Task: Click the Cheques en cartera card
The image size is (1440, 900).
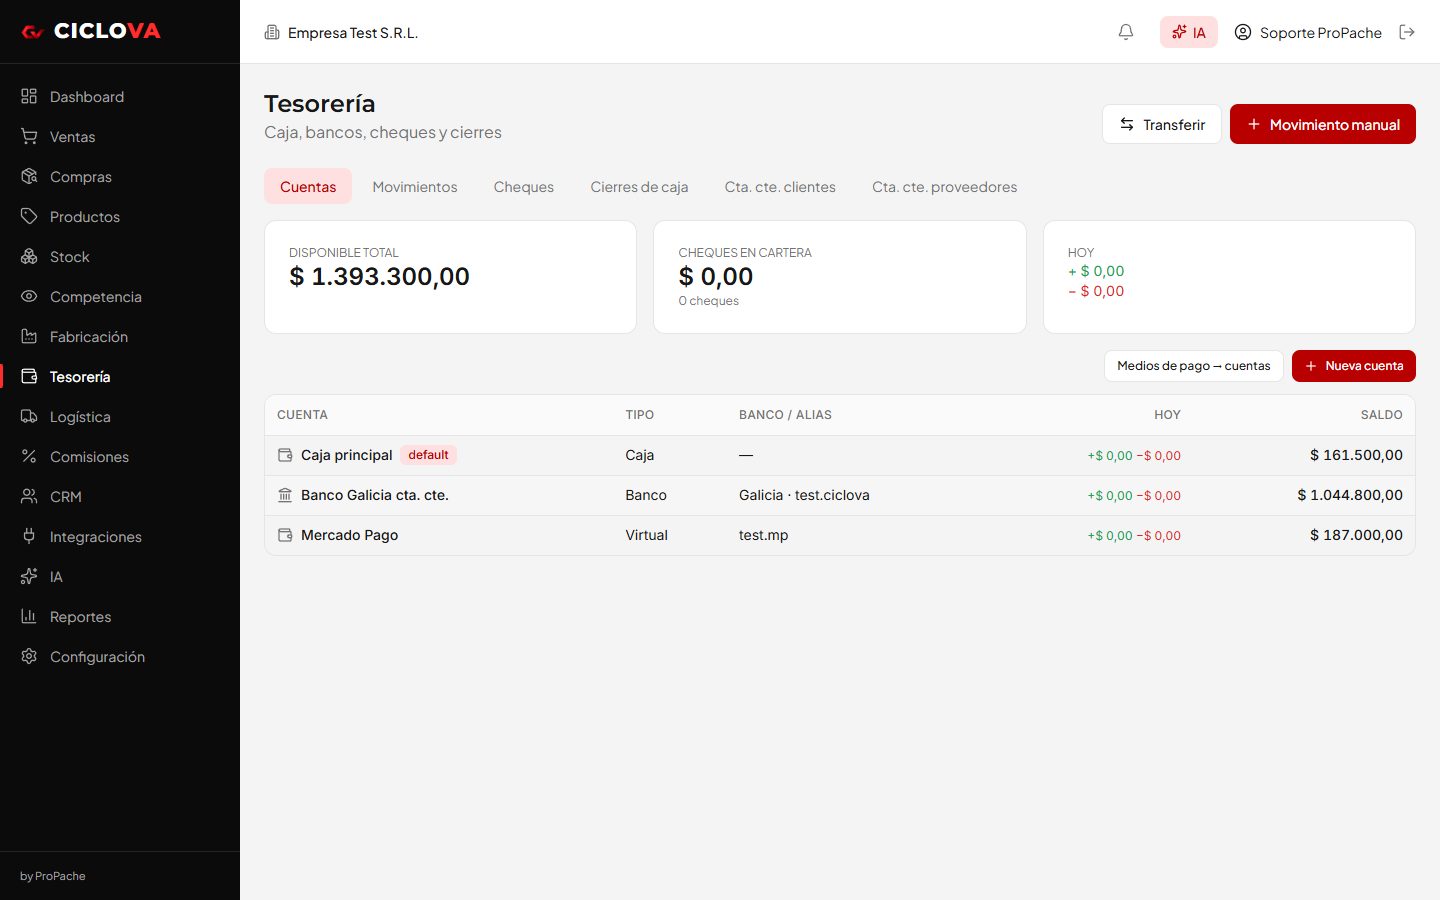Action: coord(840,277)
